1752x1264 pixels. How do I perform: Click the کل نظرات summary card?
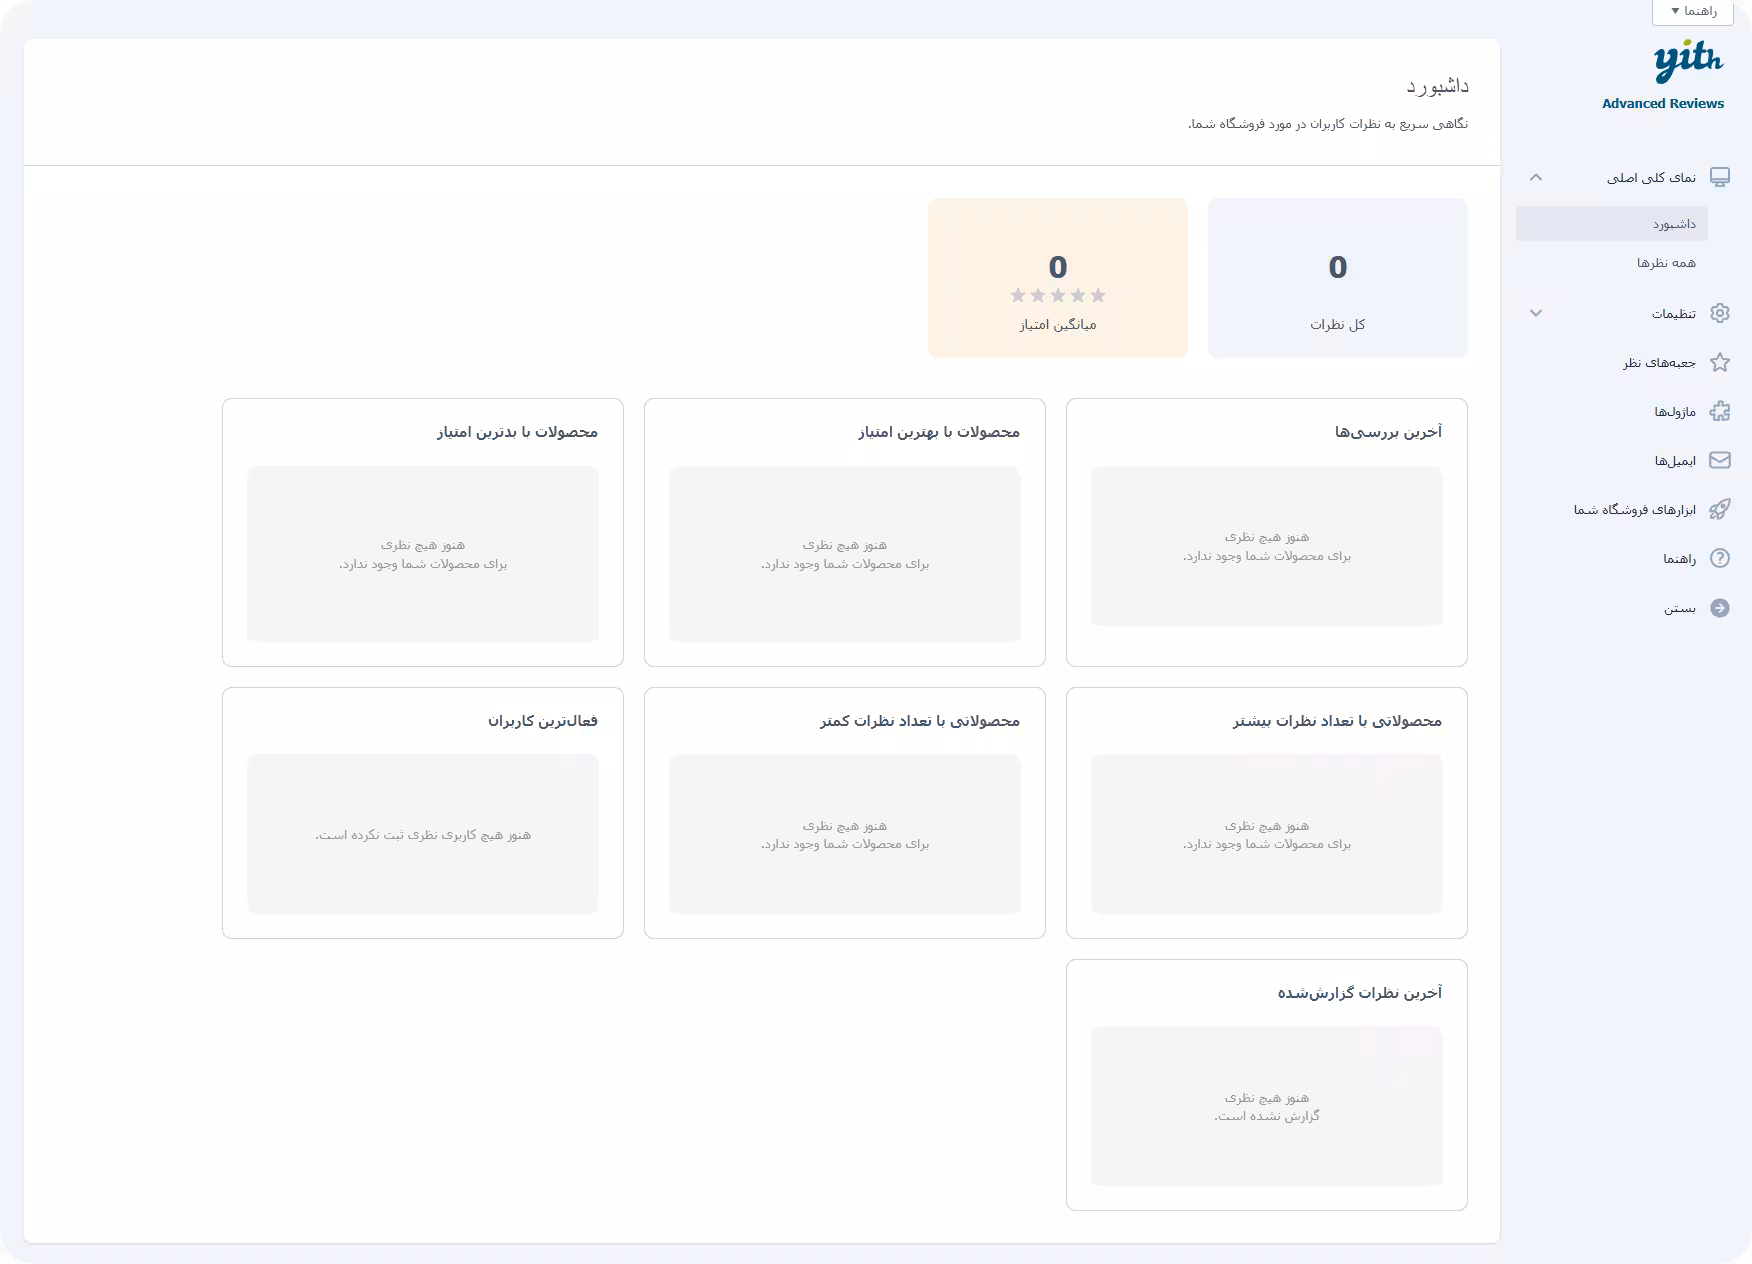[x=1338, y=278]
